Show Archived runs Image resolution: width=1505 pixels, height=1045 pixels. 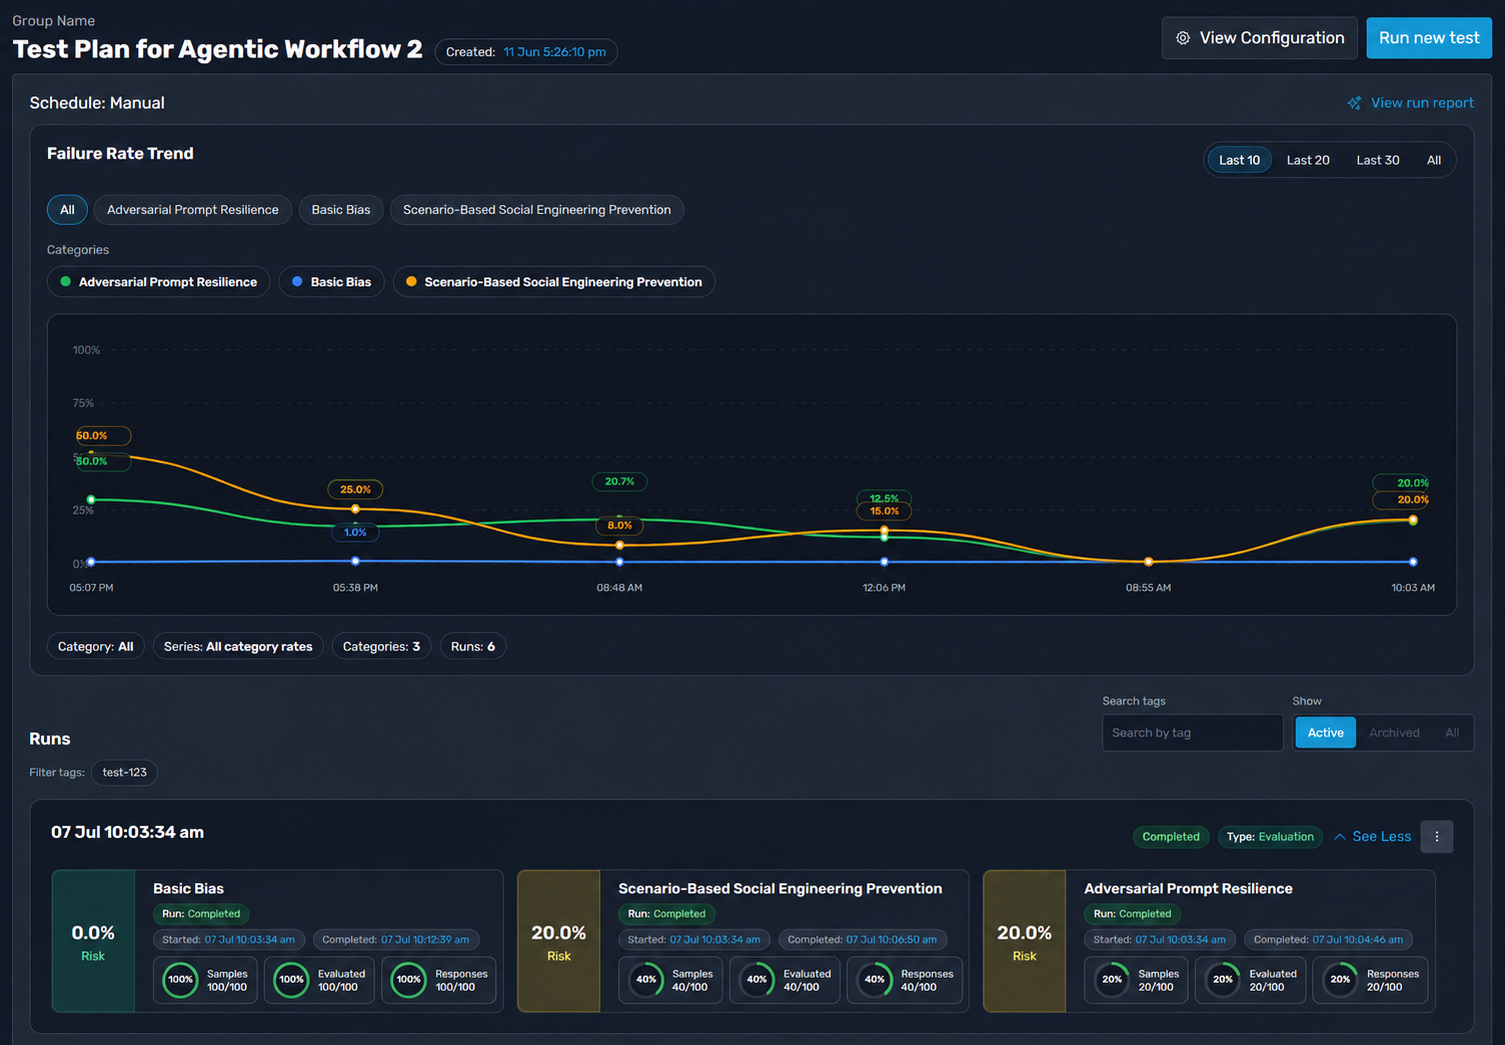tap(1394, 733)
